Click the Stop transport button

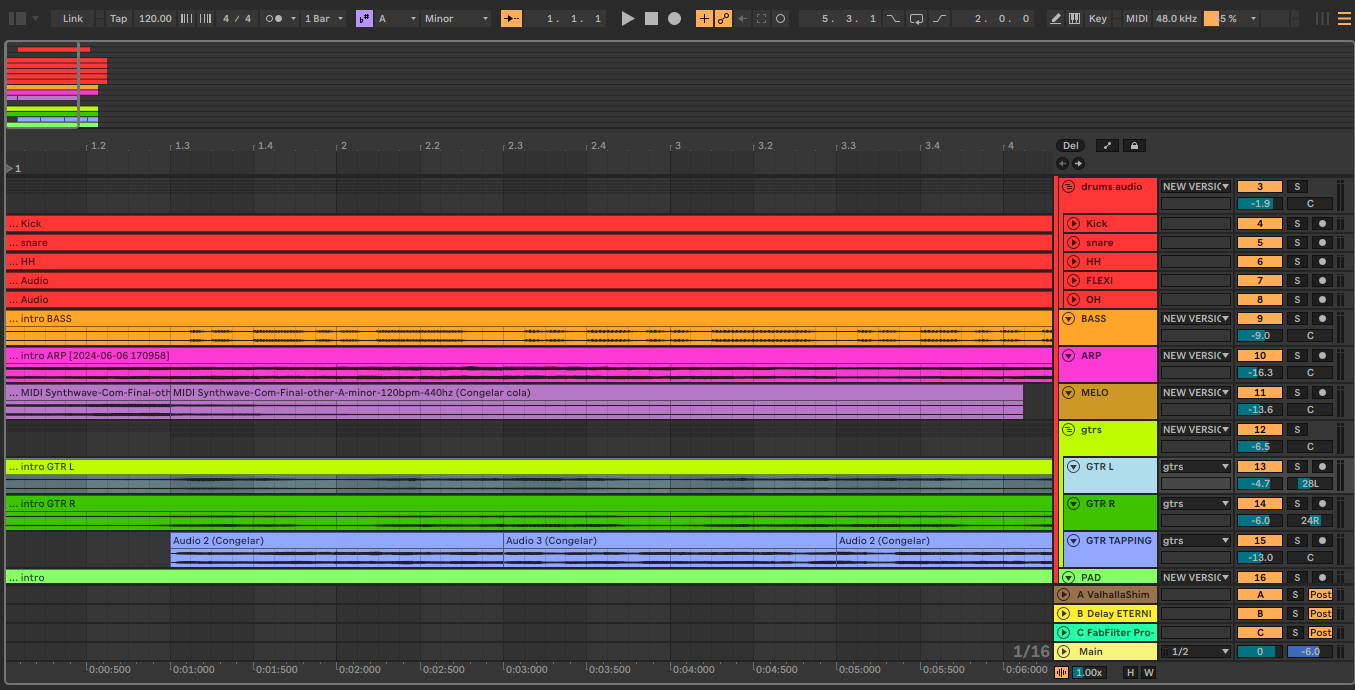pos(651,18)
